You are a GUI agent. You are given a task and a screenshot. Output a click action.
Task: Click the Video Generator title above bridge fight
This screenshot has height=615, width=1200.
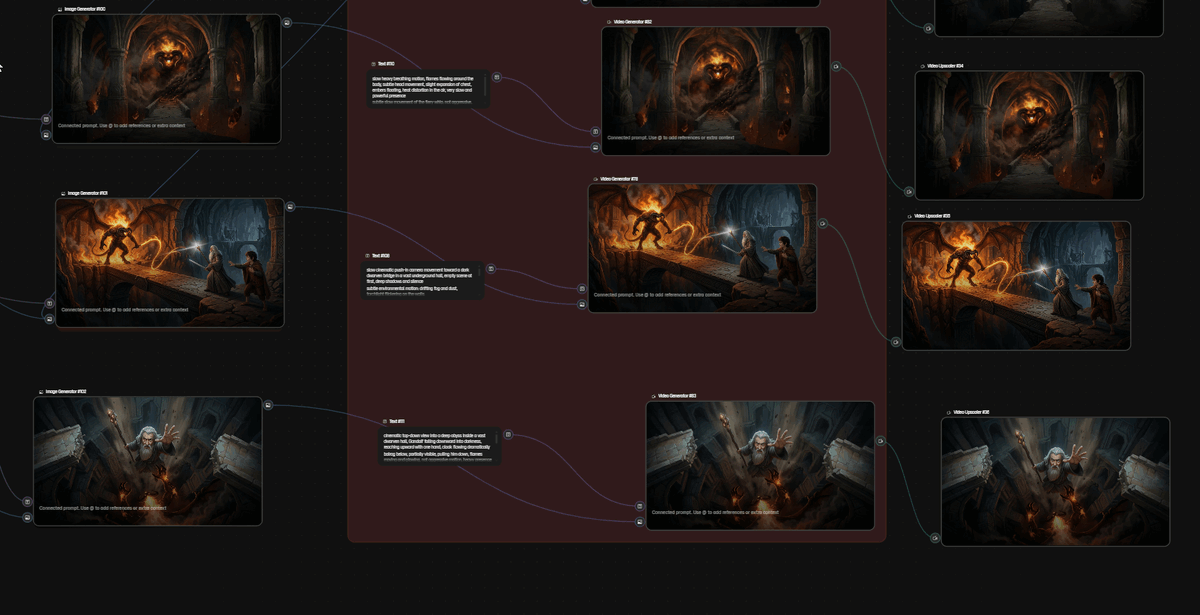(x=620, y=179)
